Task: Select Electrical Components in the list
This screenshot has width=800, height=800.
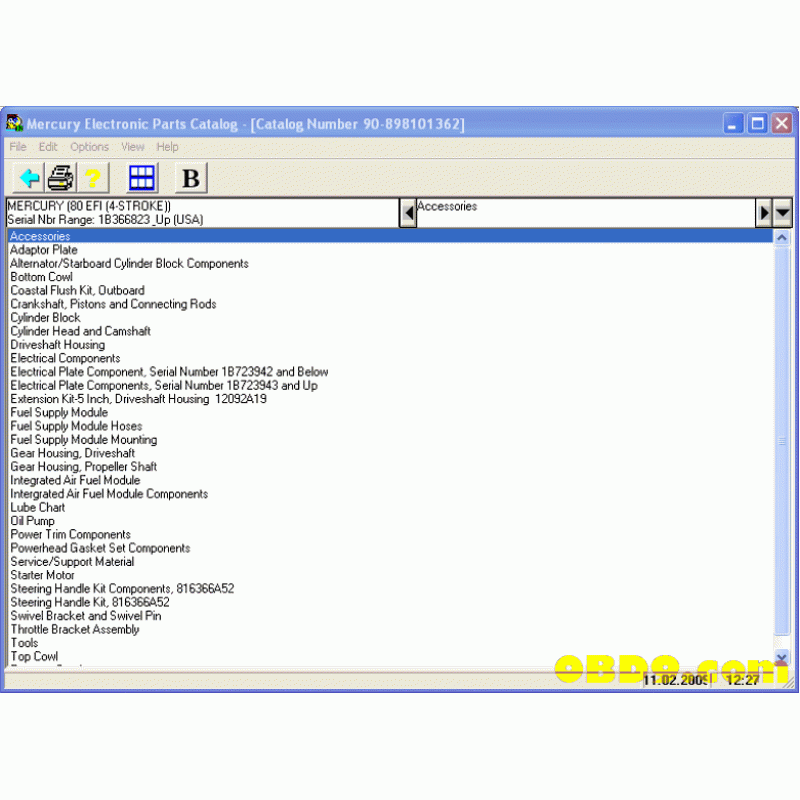Action: tap(65, 358)
